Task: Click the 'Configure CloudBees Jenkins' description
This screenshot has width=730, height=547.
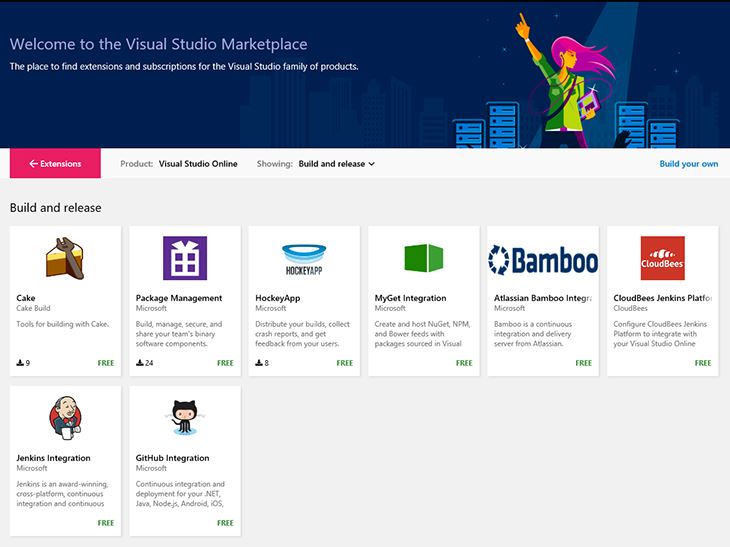Action: (x=660, y=334)
